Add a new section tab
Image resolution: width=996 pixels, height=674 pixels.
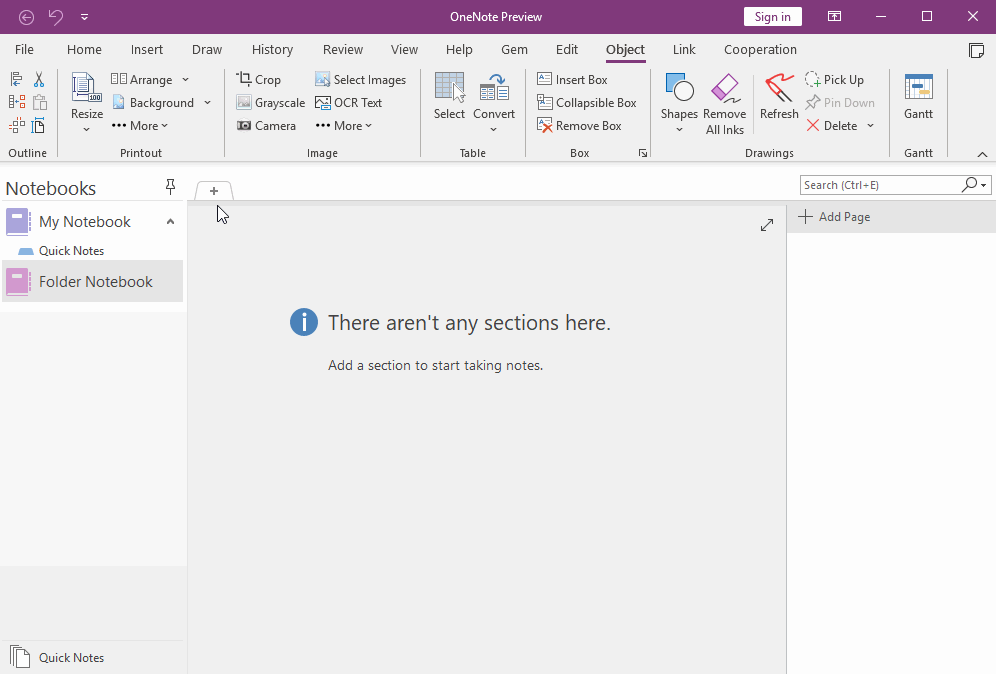(x=214, y=191)
